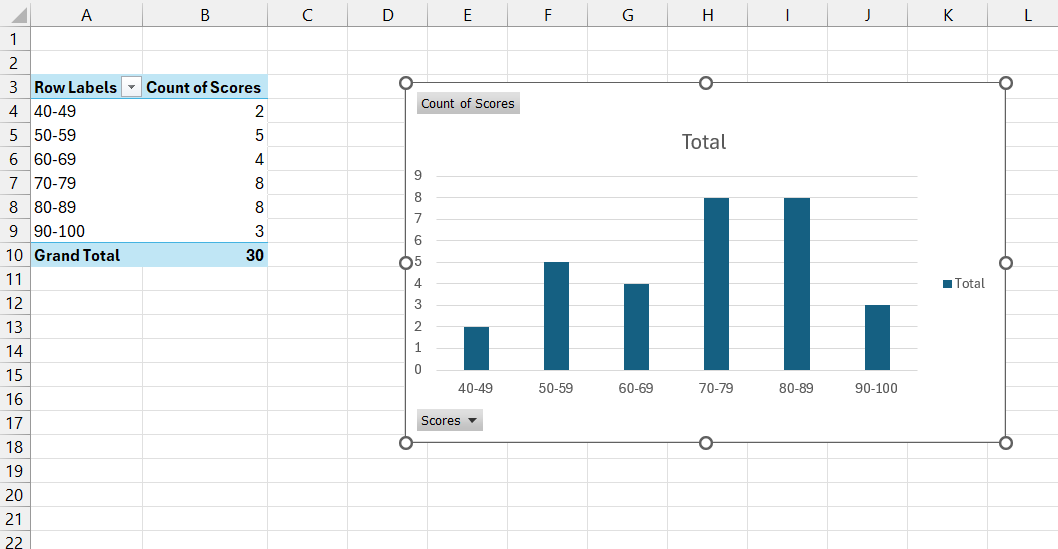Select row 15 header
Image resolution: width=1058 pixels, height=549 pixels.
point(15,375)
